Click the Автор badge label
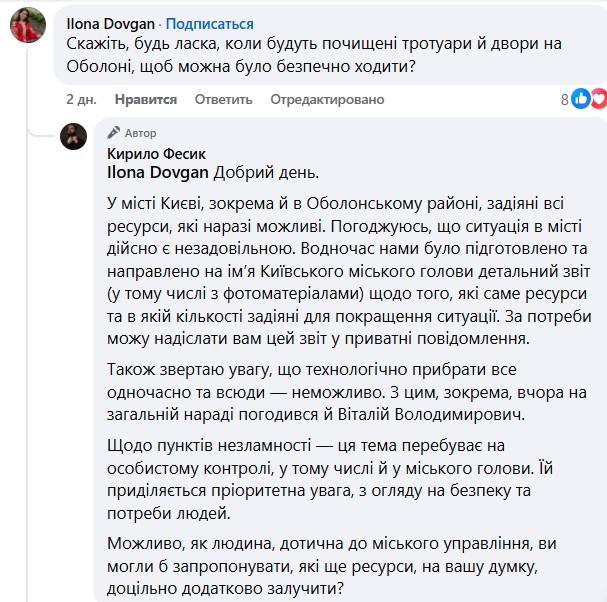This screenshot has height=602, width=607. click(141, 133)
